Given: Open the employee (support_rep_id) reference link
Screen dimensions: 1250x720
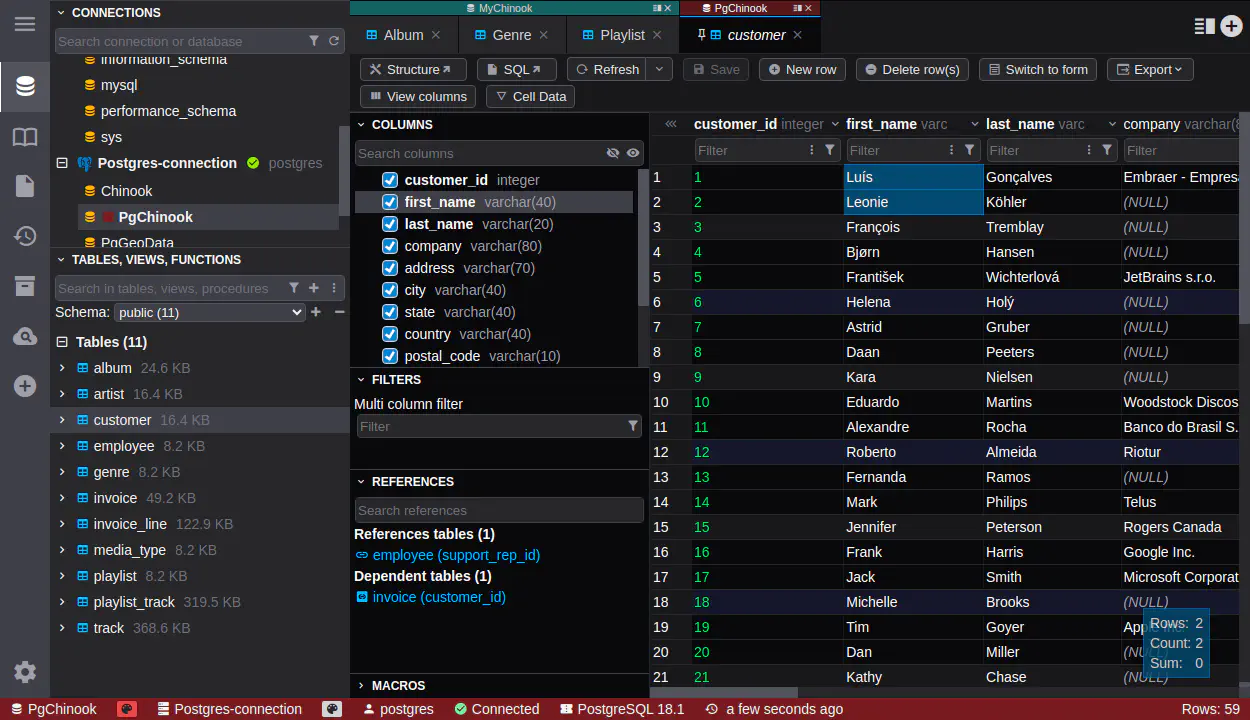Looking at the screenshot, I should pyautogui.click(x=456, y=555).
